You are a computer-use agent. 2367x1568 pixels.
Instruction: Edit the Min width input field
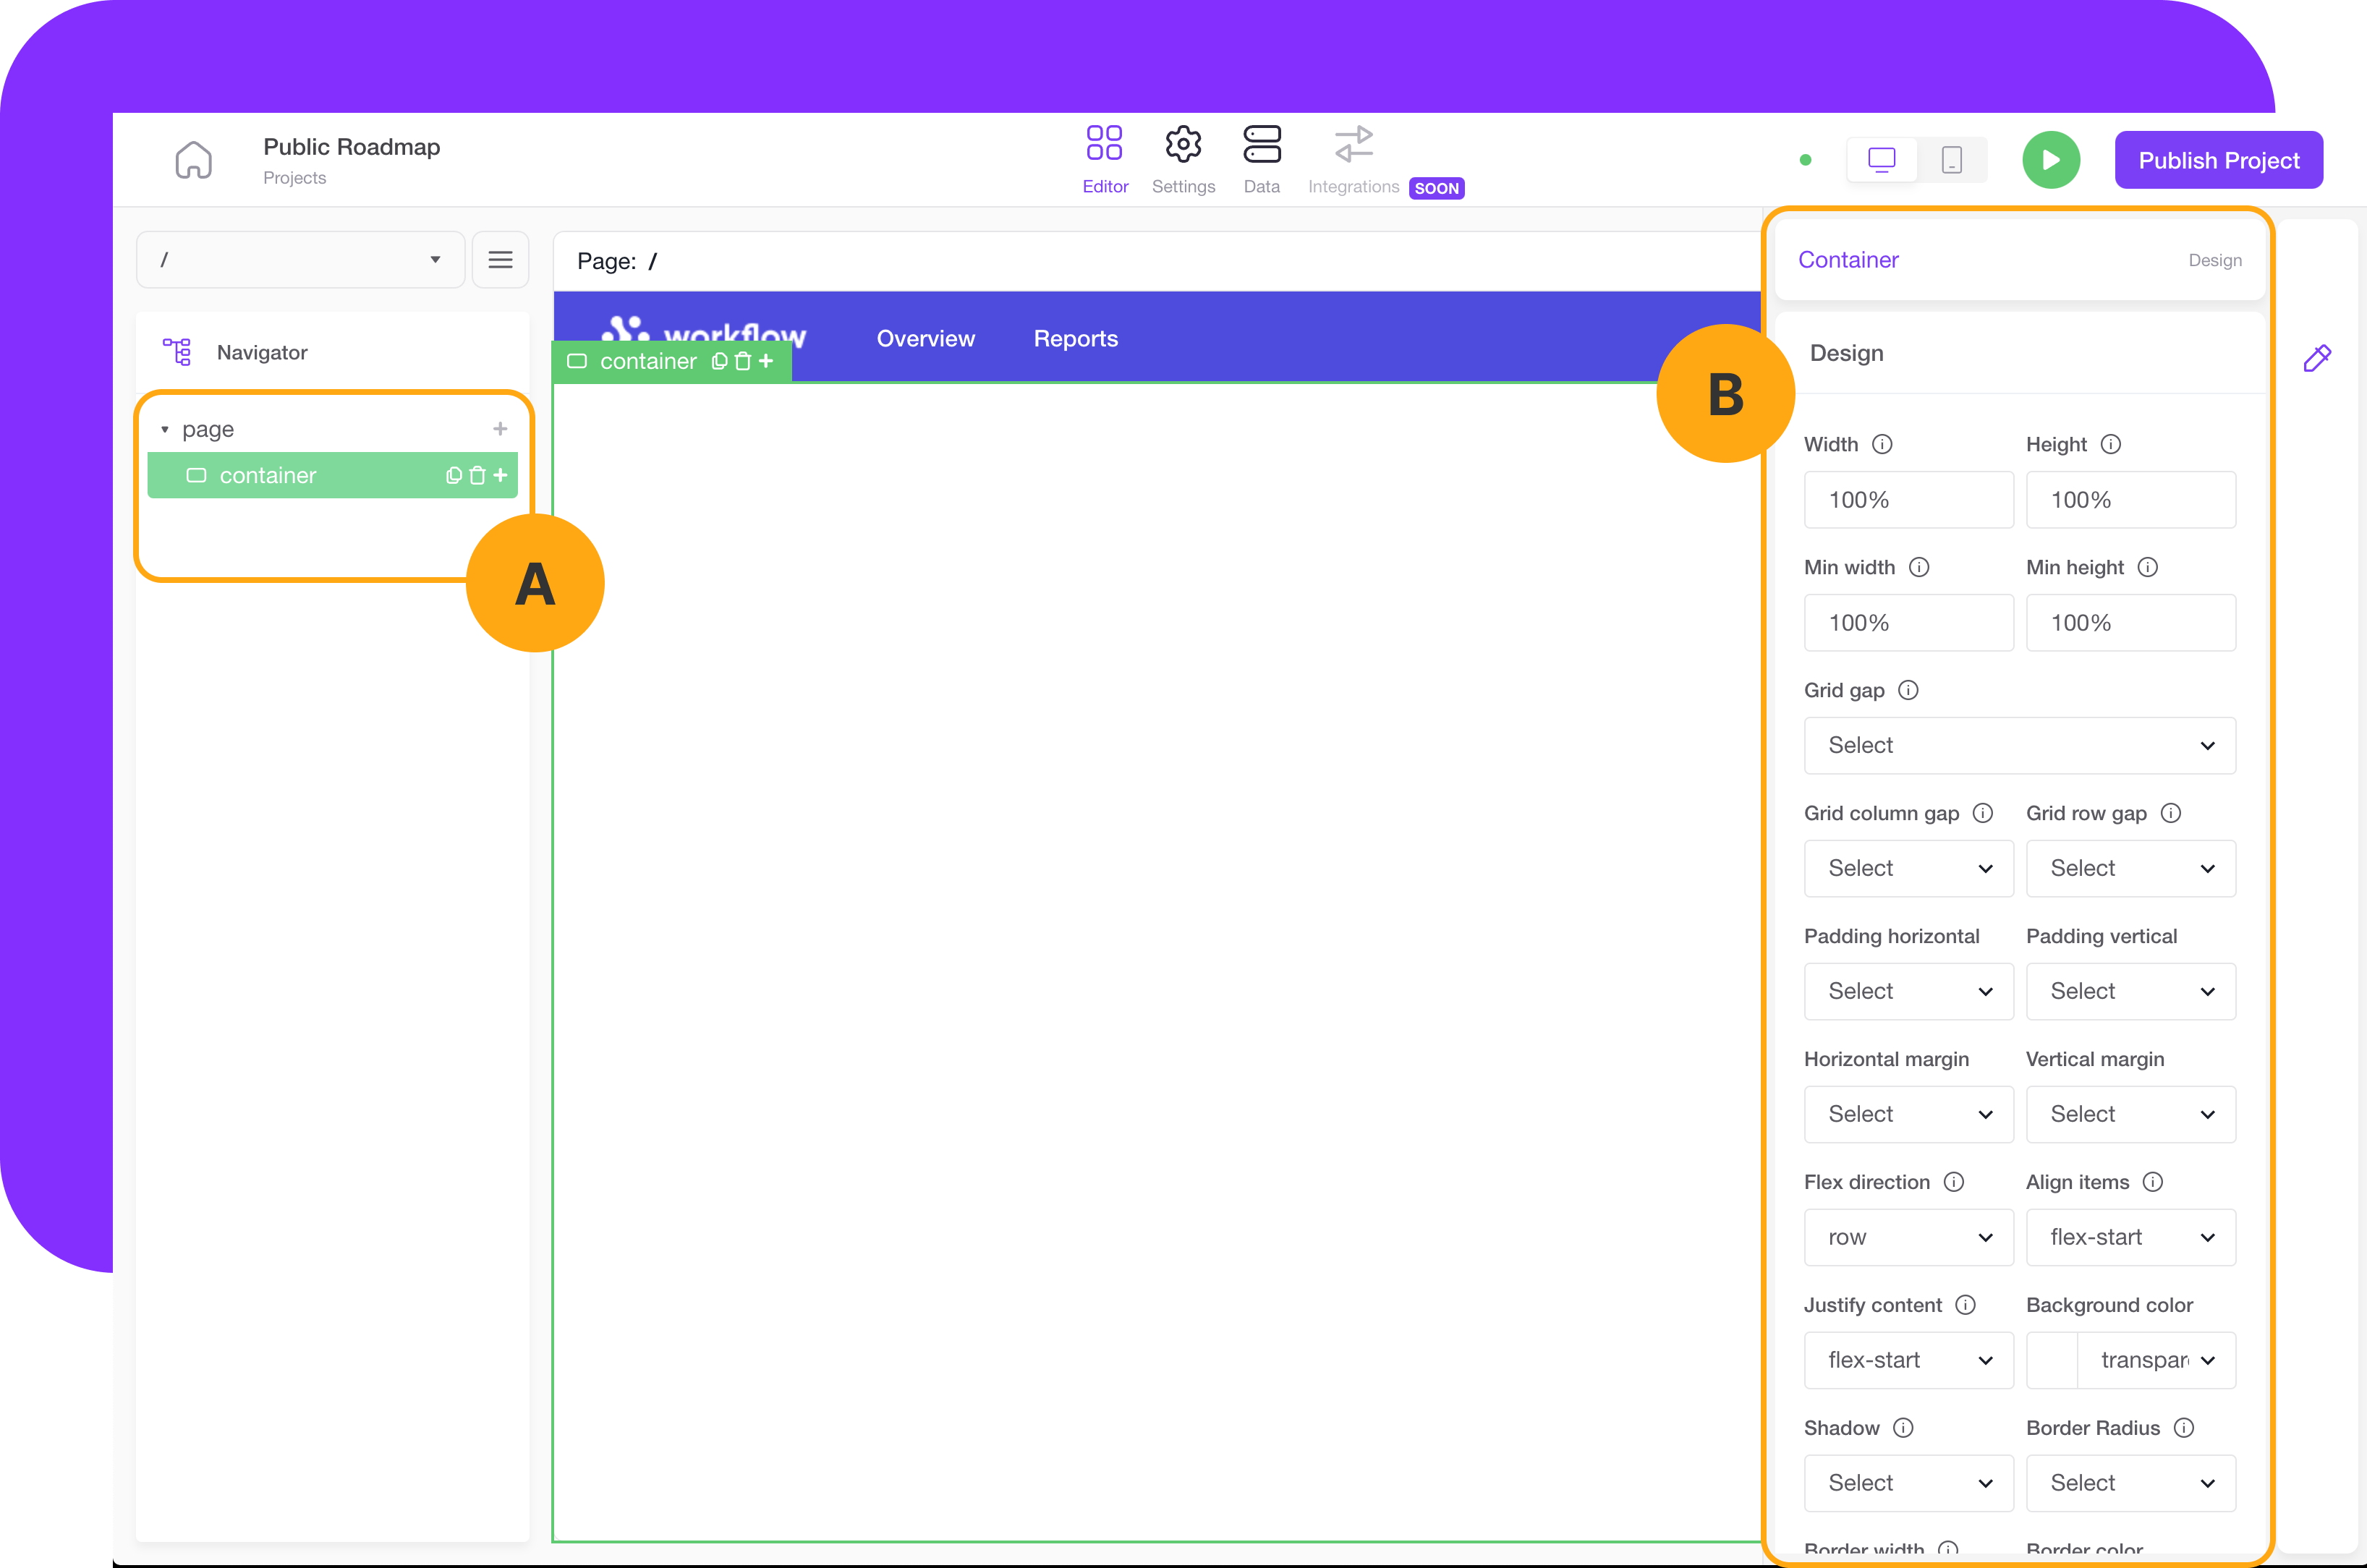1908,623
